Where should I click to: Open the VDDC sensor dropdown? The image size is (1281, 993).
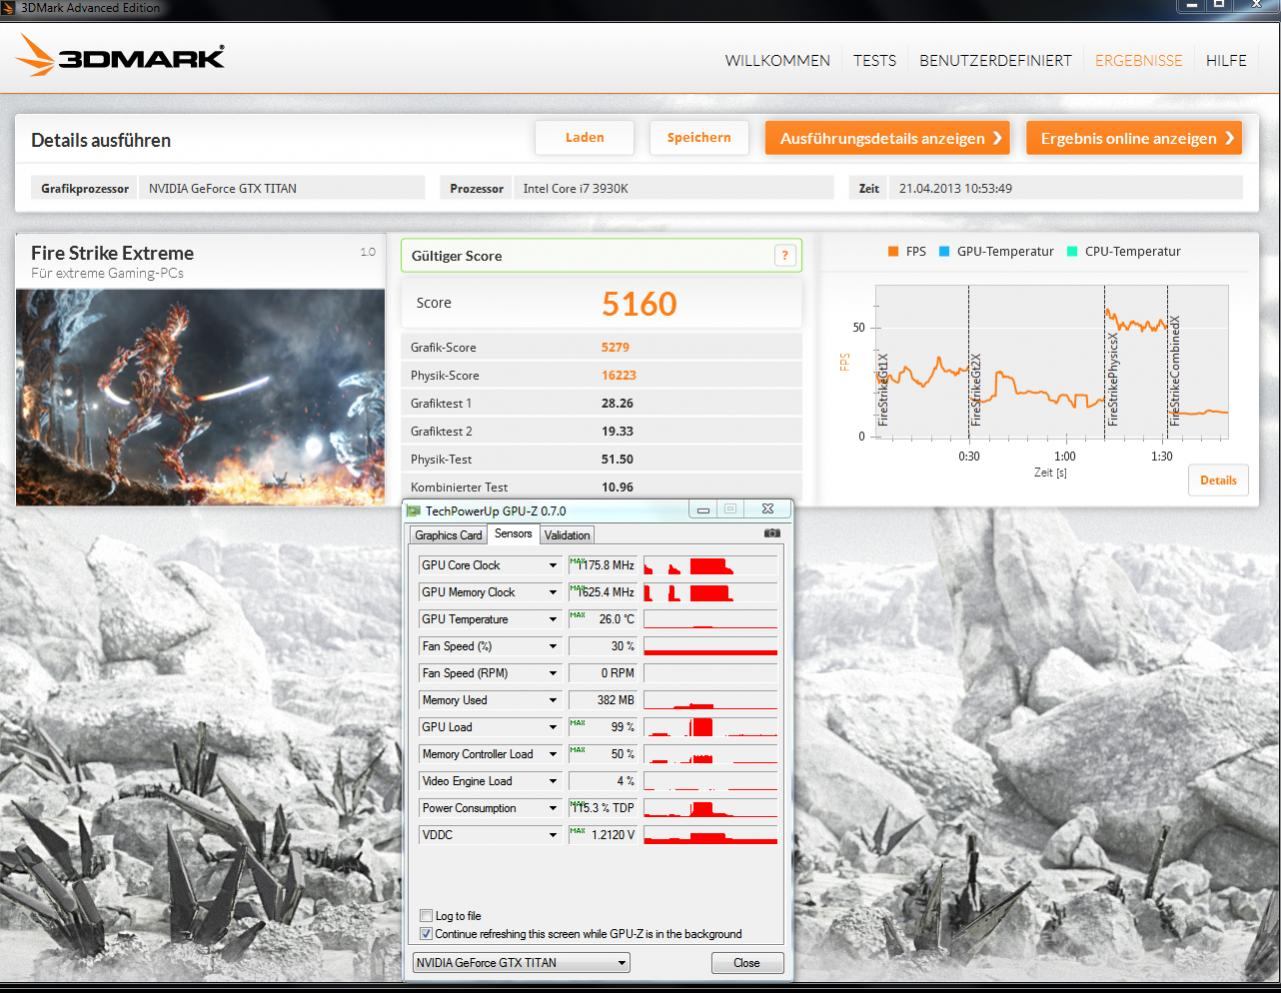(x=552, y=836)
